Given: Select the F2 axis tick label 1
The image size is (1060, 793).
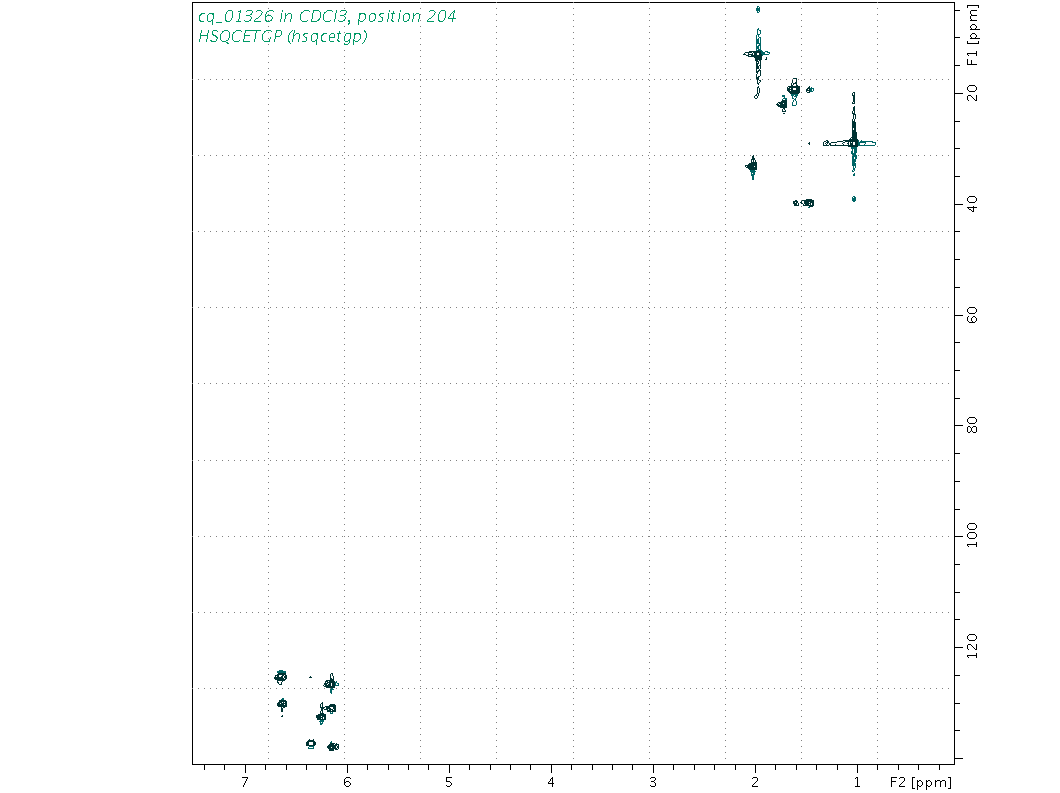Looking at the screenshot, I should click(857, 782).
